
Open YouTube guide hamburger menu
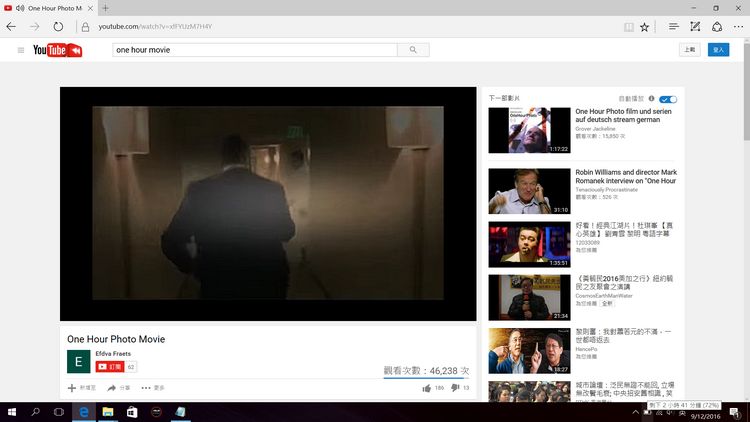[x=21, y=50]
